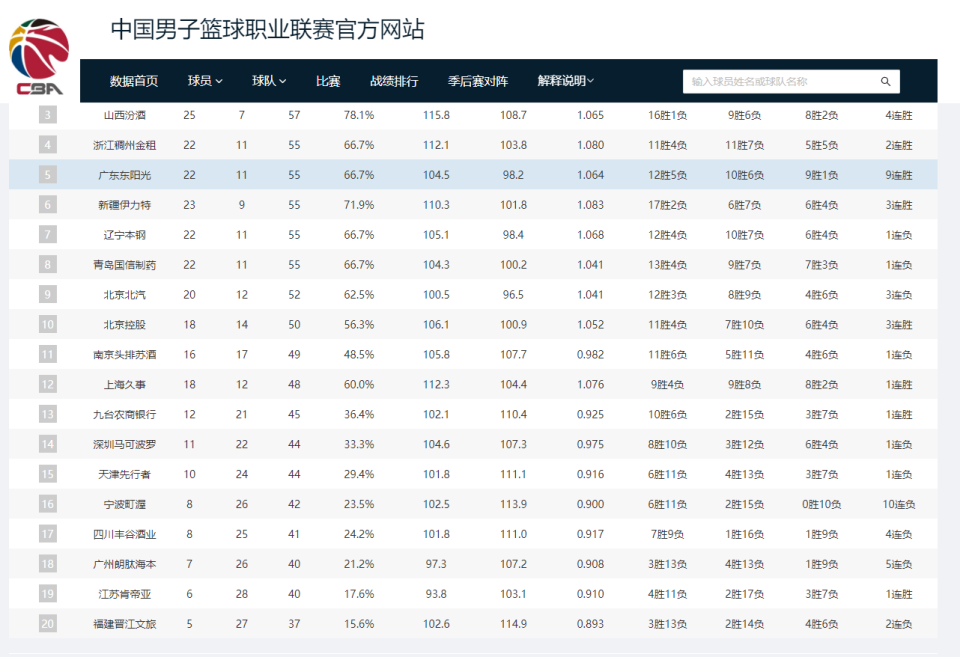Open the 战绩排行 nav item
The width and height of the screenshot is (960, 657).
tap(394, 81)
